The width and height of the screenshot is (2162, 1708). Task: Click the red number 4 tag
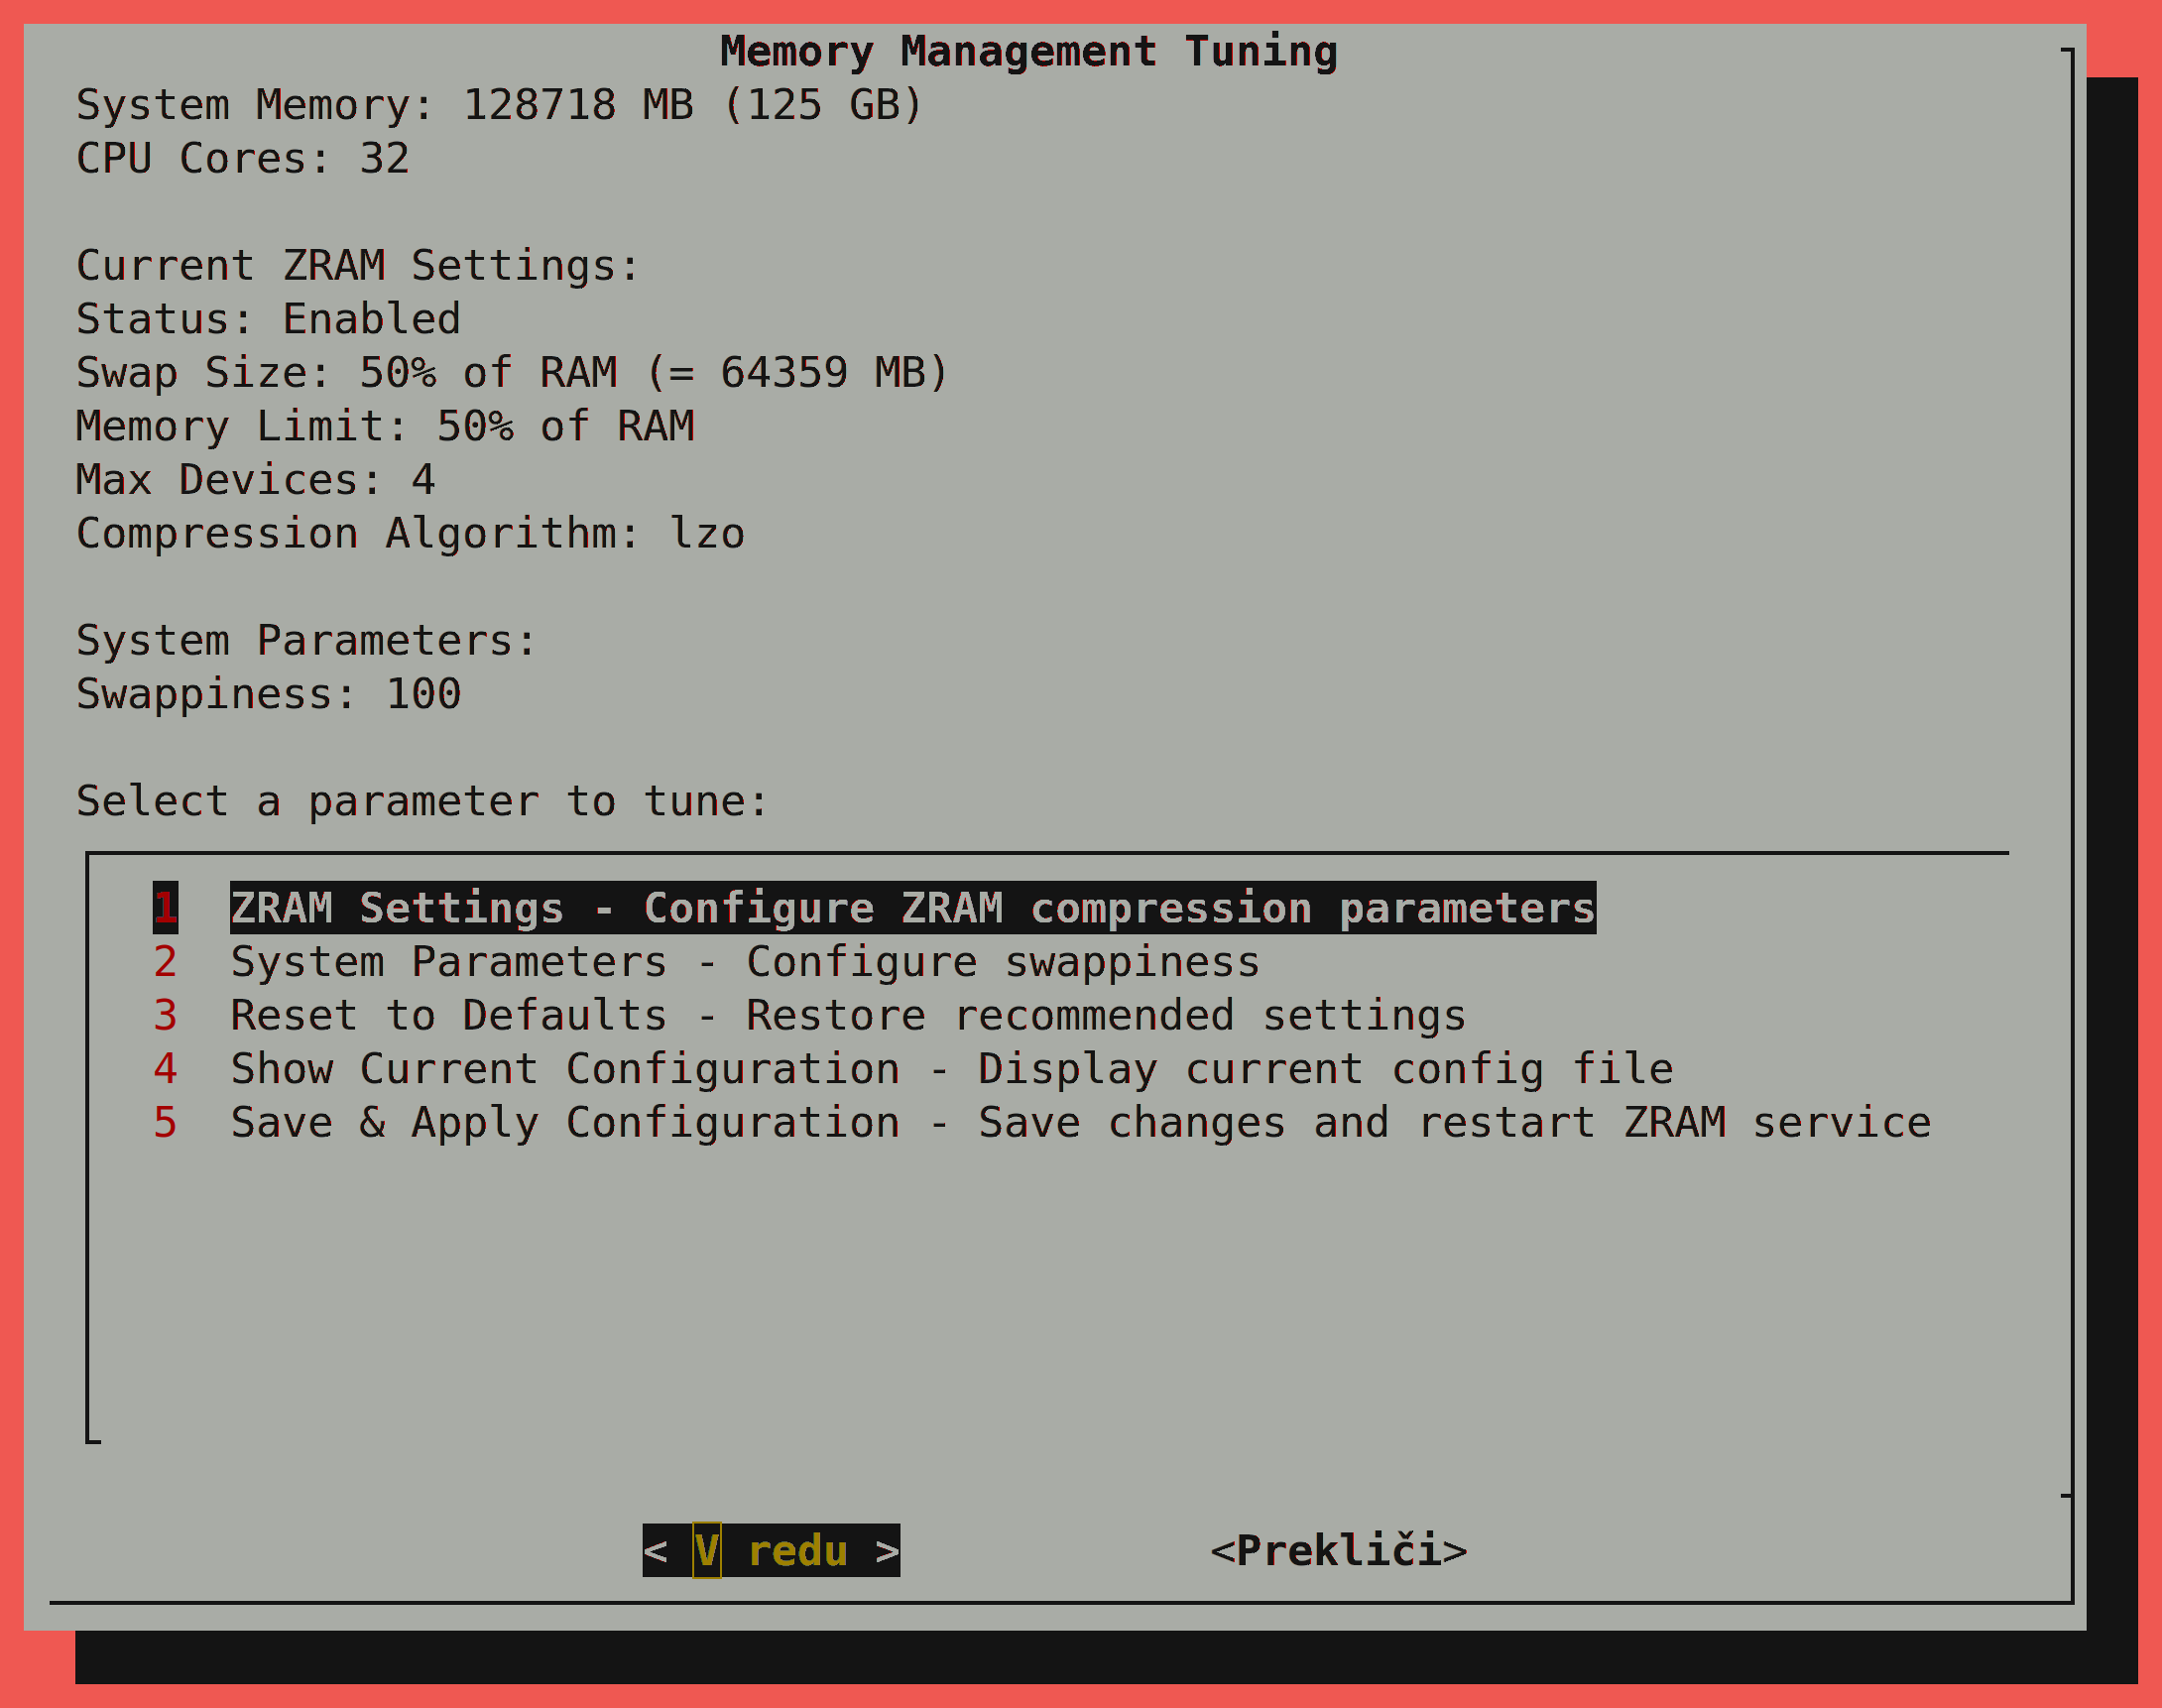[165, 1069]
